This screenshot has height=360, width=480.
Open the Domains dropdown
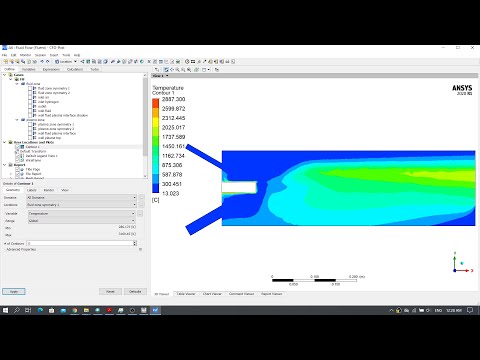pos(81,198)
